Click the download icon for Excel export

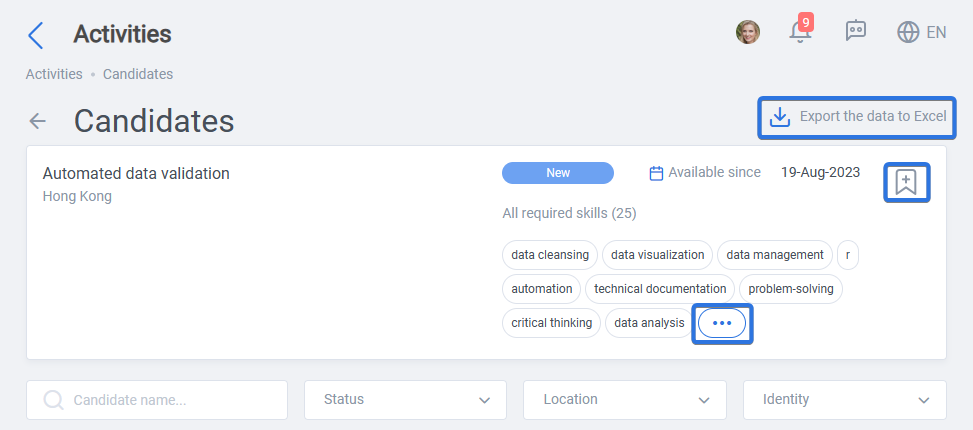pos(779,117)
